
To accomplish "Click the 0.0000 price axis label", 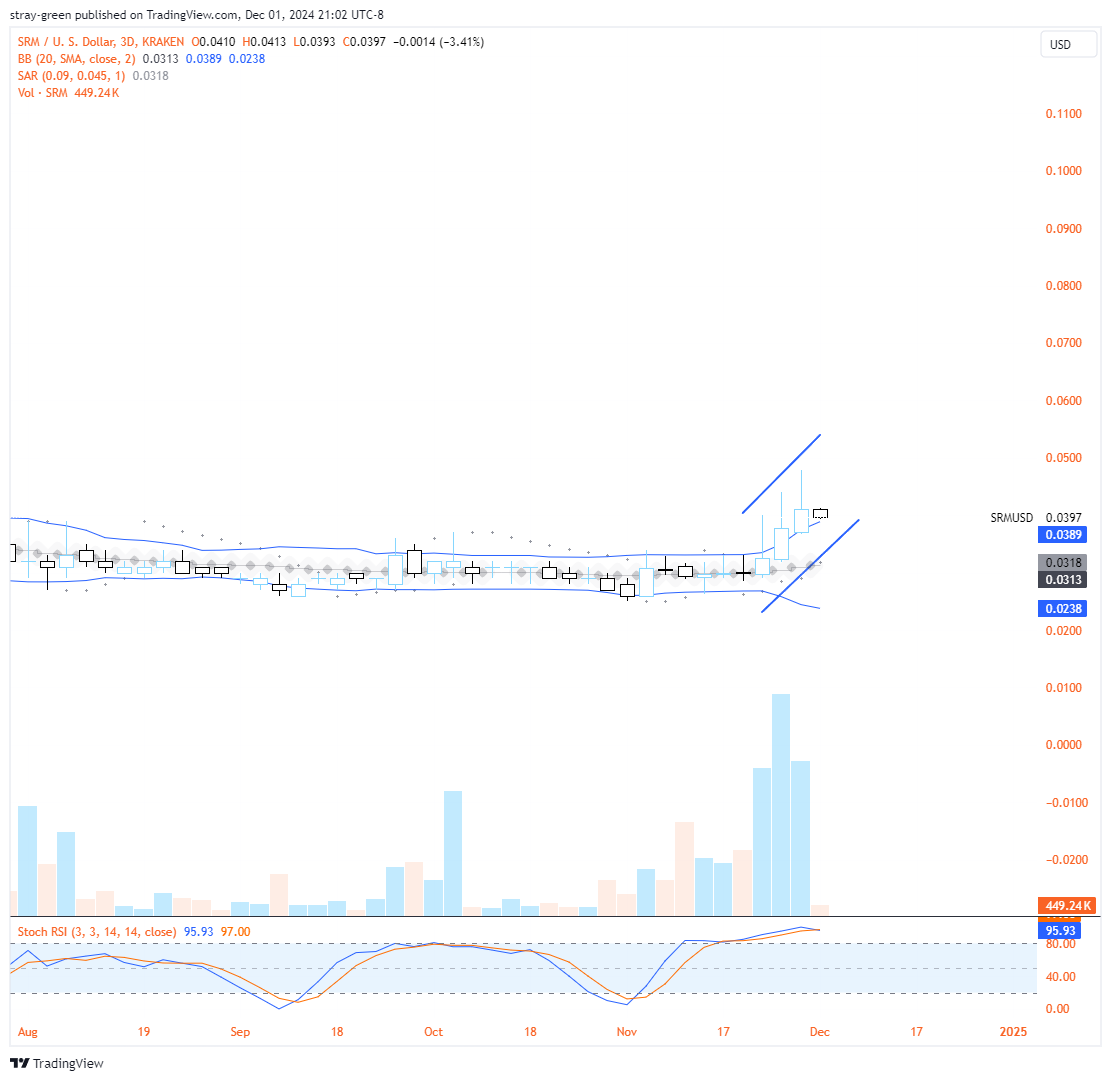I will click(x=1064, y=745).
